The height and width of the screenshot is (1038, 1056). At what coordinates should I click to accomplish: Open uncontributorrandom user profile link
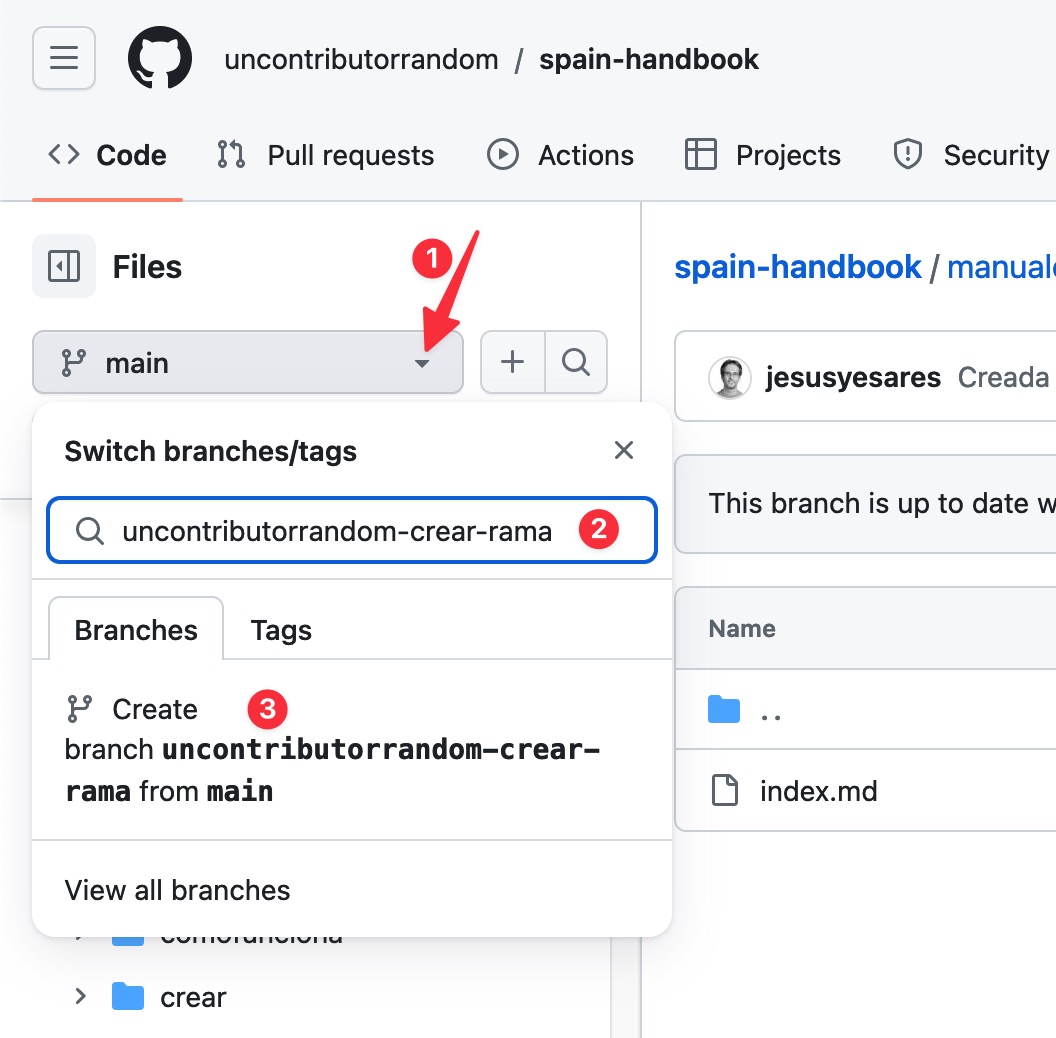click(361, 59)
